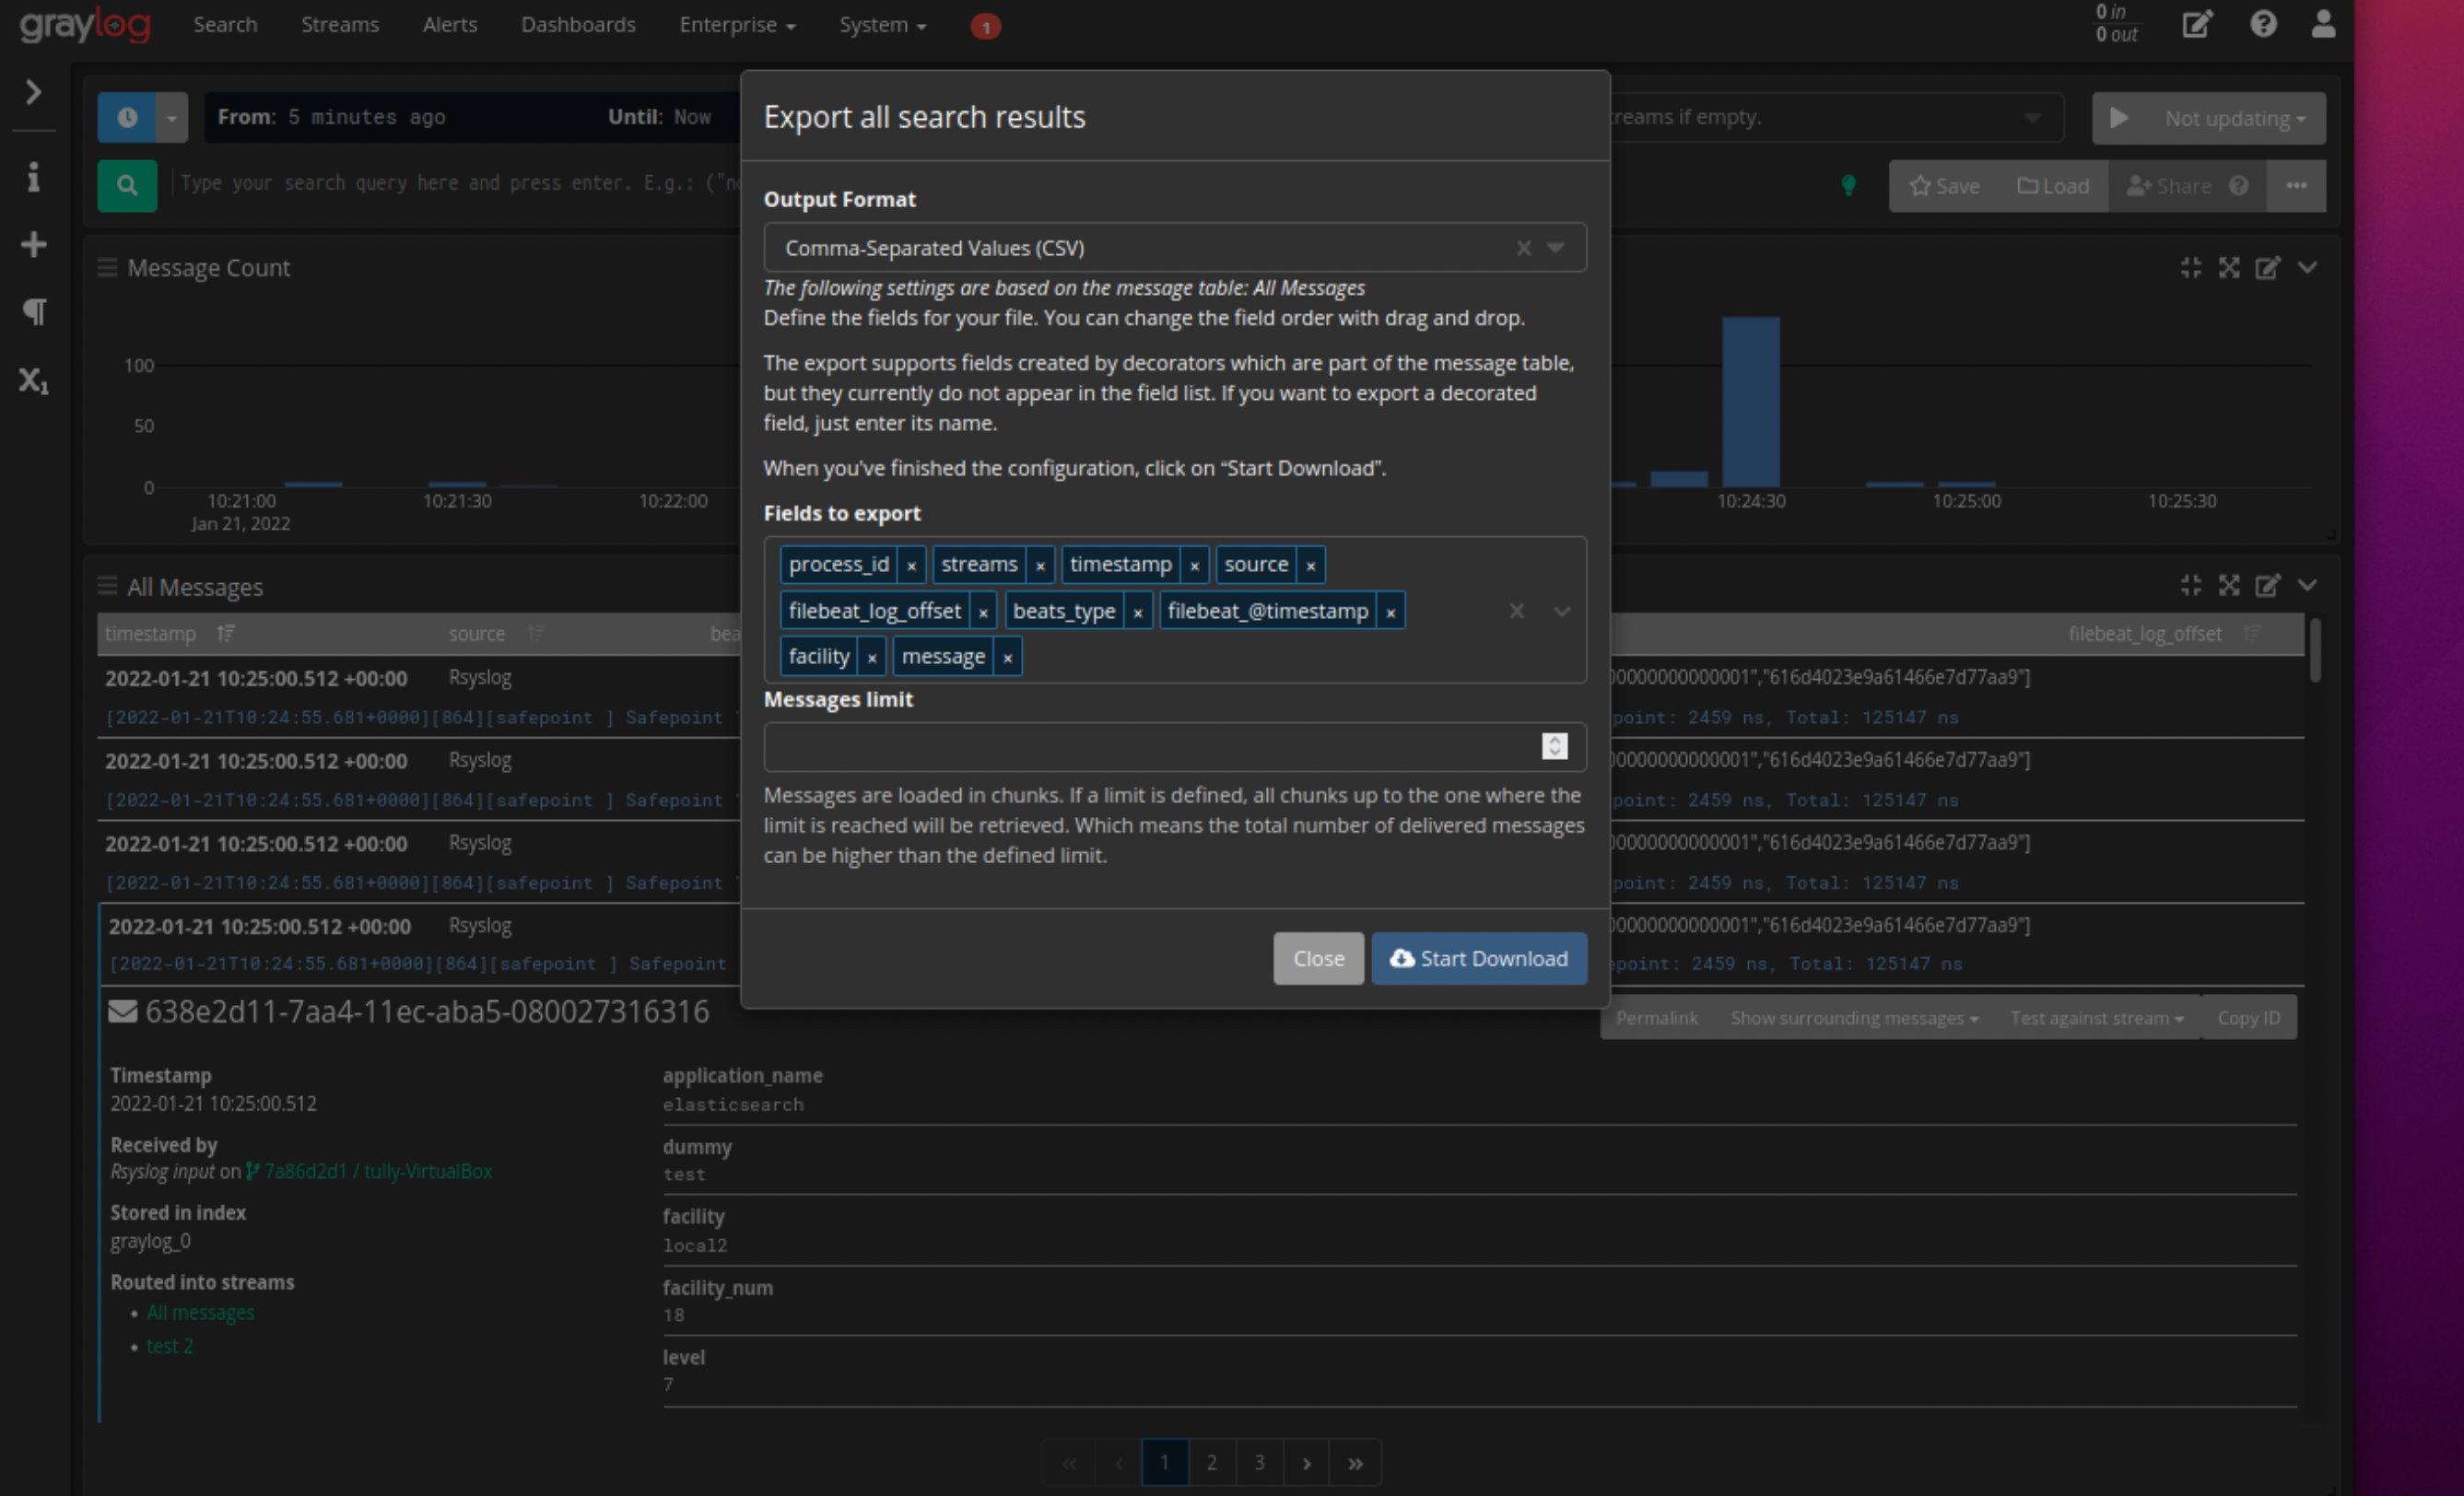
Task: Open sidebar description panel with info icon
Action: pos(33,177)
